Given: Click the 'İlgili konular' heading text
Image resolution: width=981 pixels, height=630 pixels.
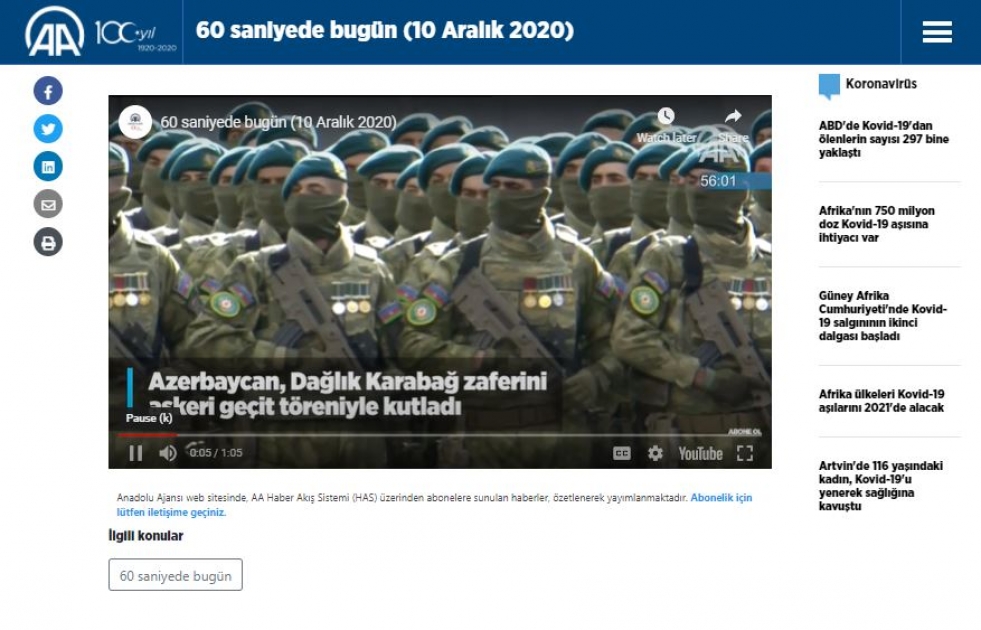Looking at the screenshot, I should pos(146,536).
